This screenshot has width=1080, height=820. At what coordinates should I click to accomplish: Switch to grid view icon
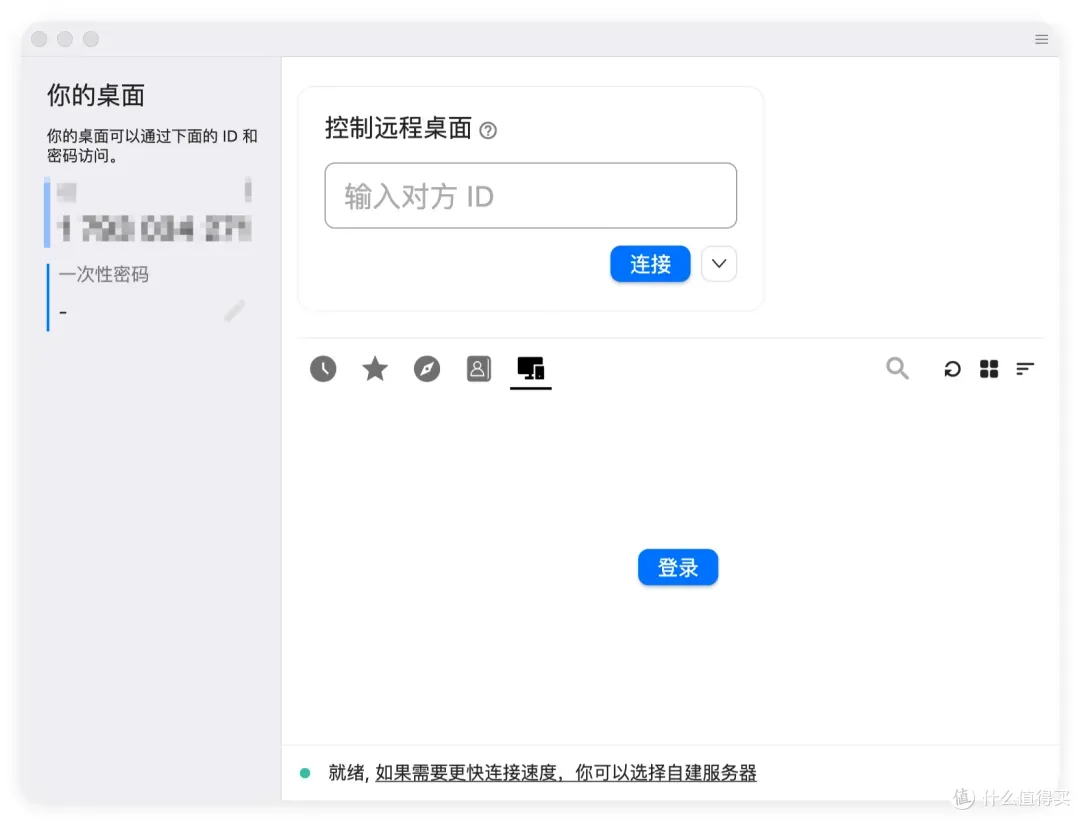click(989, 369)
